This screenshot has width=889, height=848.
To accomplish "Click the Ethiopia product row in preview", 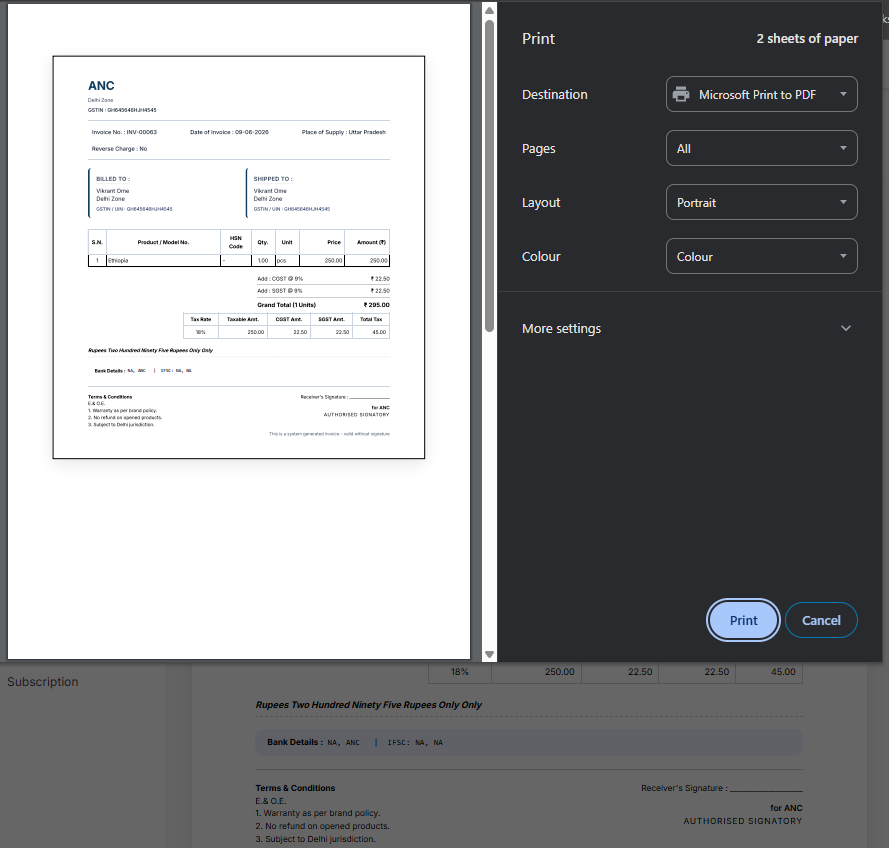I will coord(239,261).
